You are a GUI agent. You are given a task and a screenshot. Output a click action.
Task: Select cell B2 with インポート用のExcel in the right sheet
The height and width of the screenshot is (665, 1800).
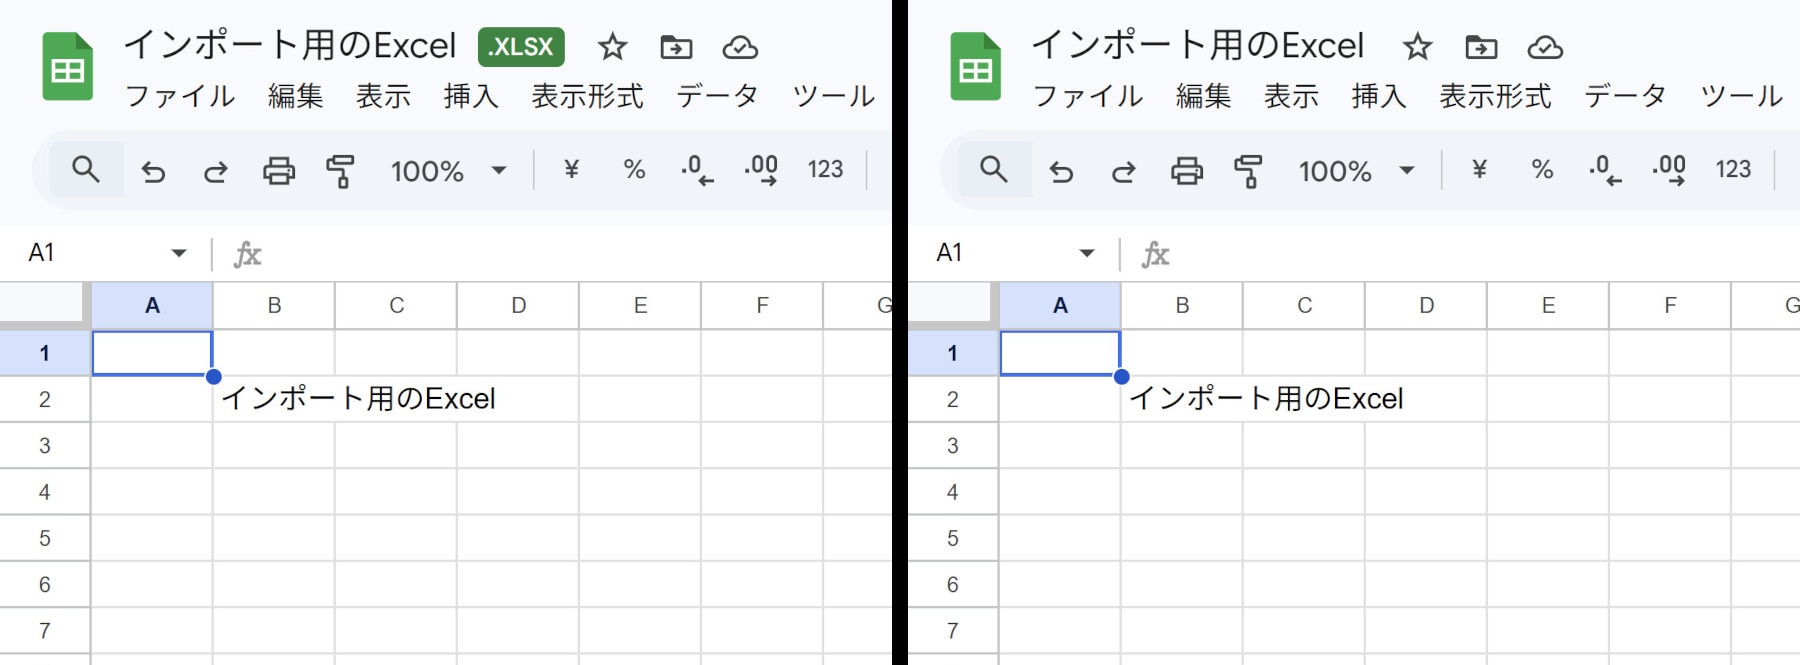click(1182, 399)
